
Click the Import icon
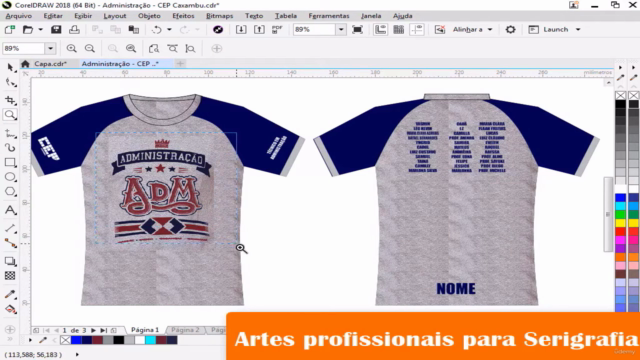(x=241, y=29)
